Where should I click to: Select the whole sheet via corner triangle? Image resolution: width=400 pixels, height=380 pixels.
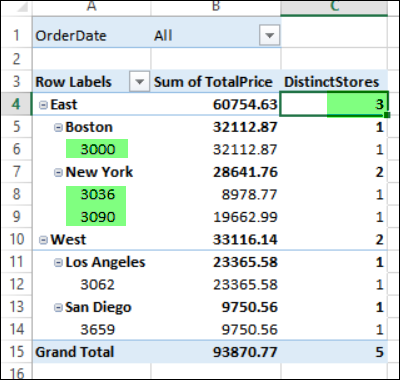(x=21, y=7)
